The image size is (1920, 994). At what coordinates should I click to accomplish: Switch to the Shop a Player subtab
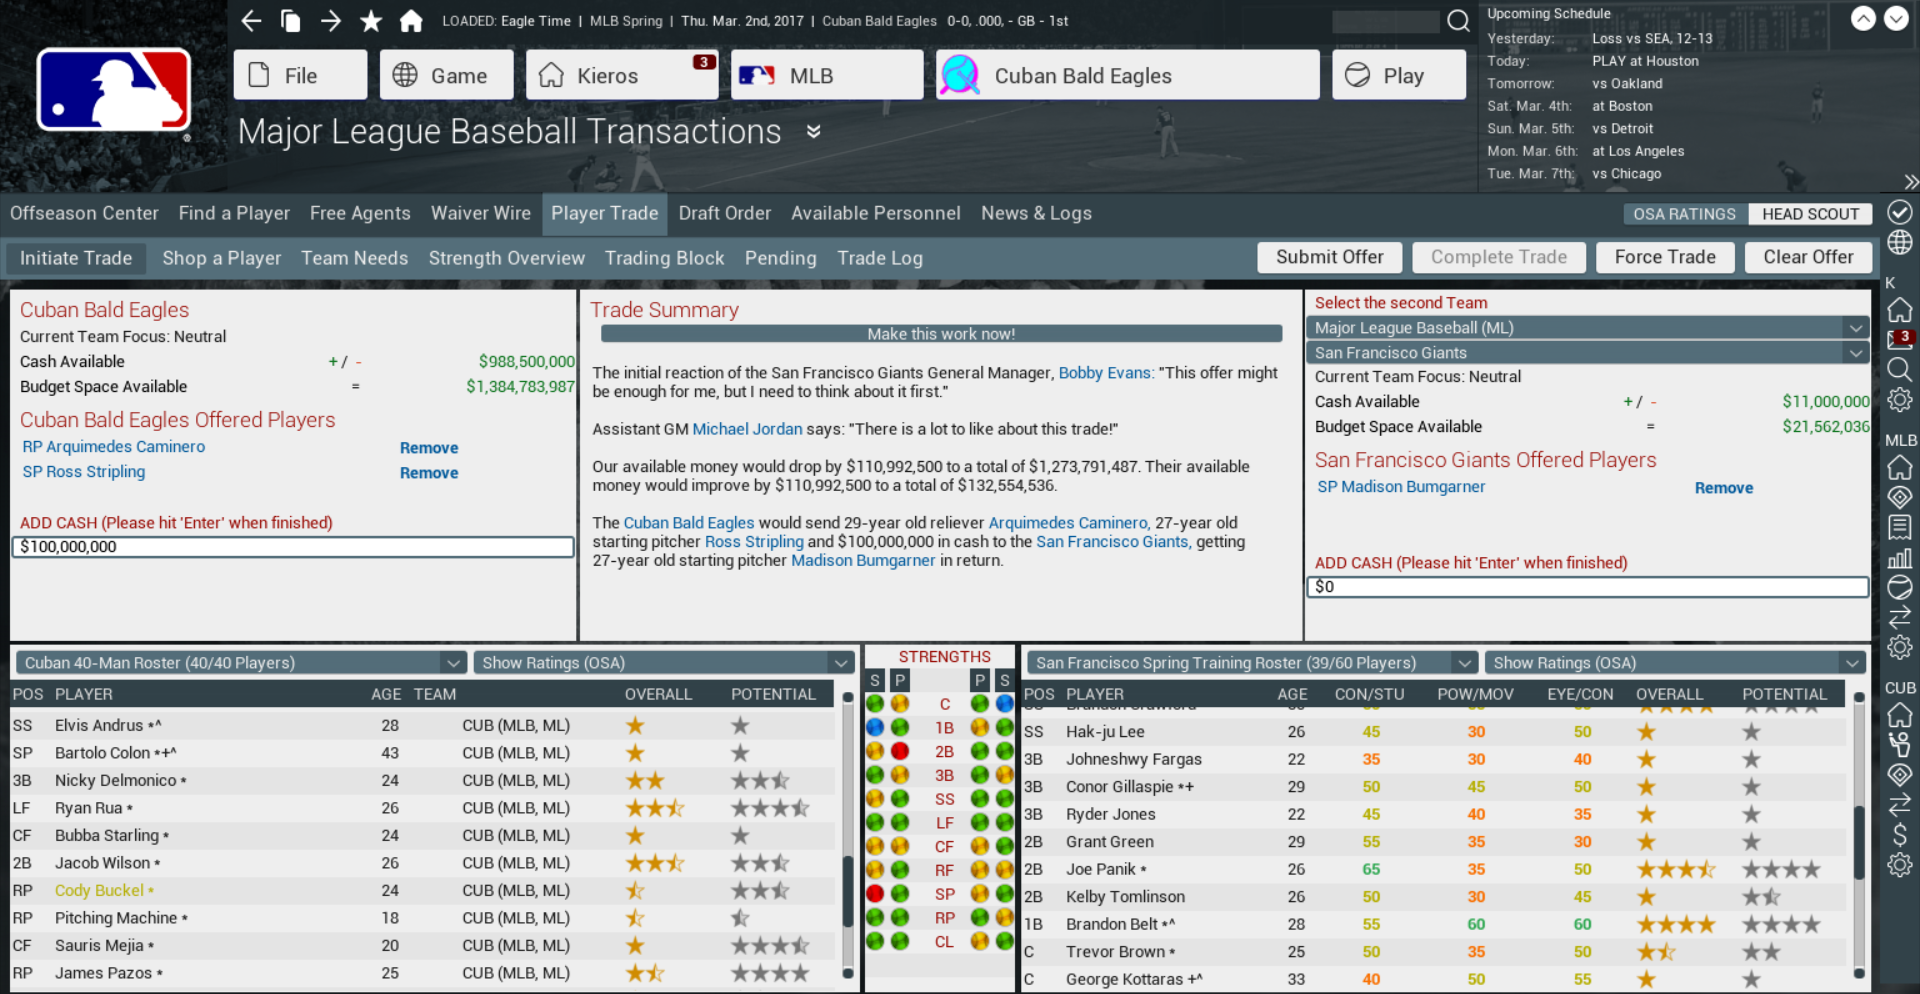click(x=222, y=258)
